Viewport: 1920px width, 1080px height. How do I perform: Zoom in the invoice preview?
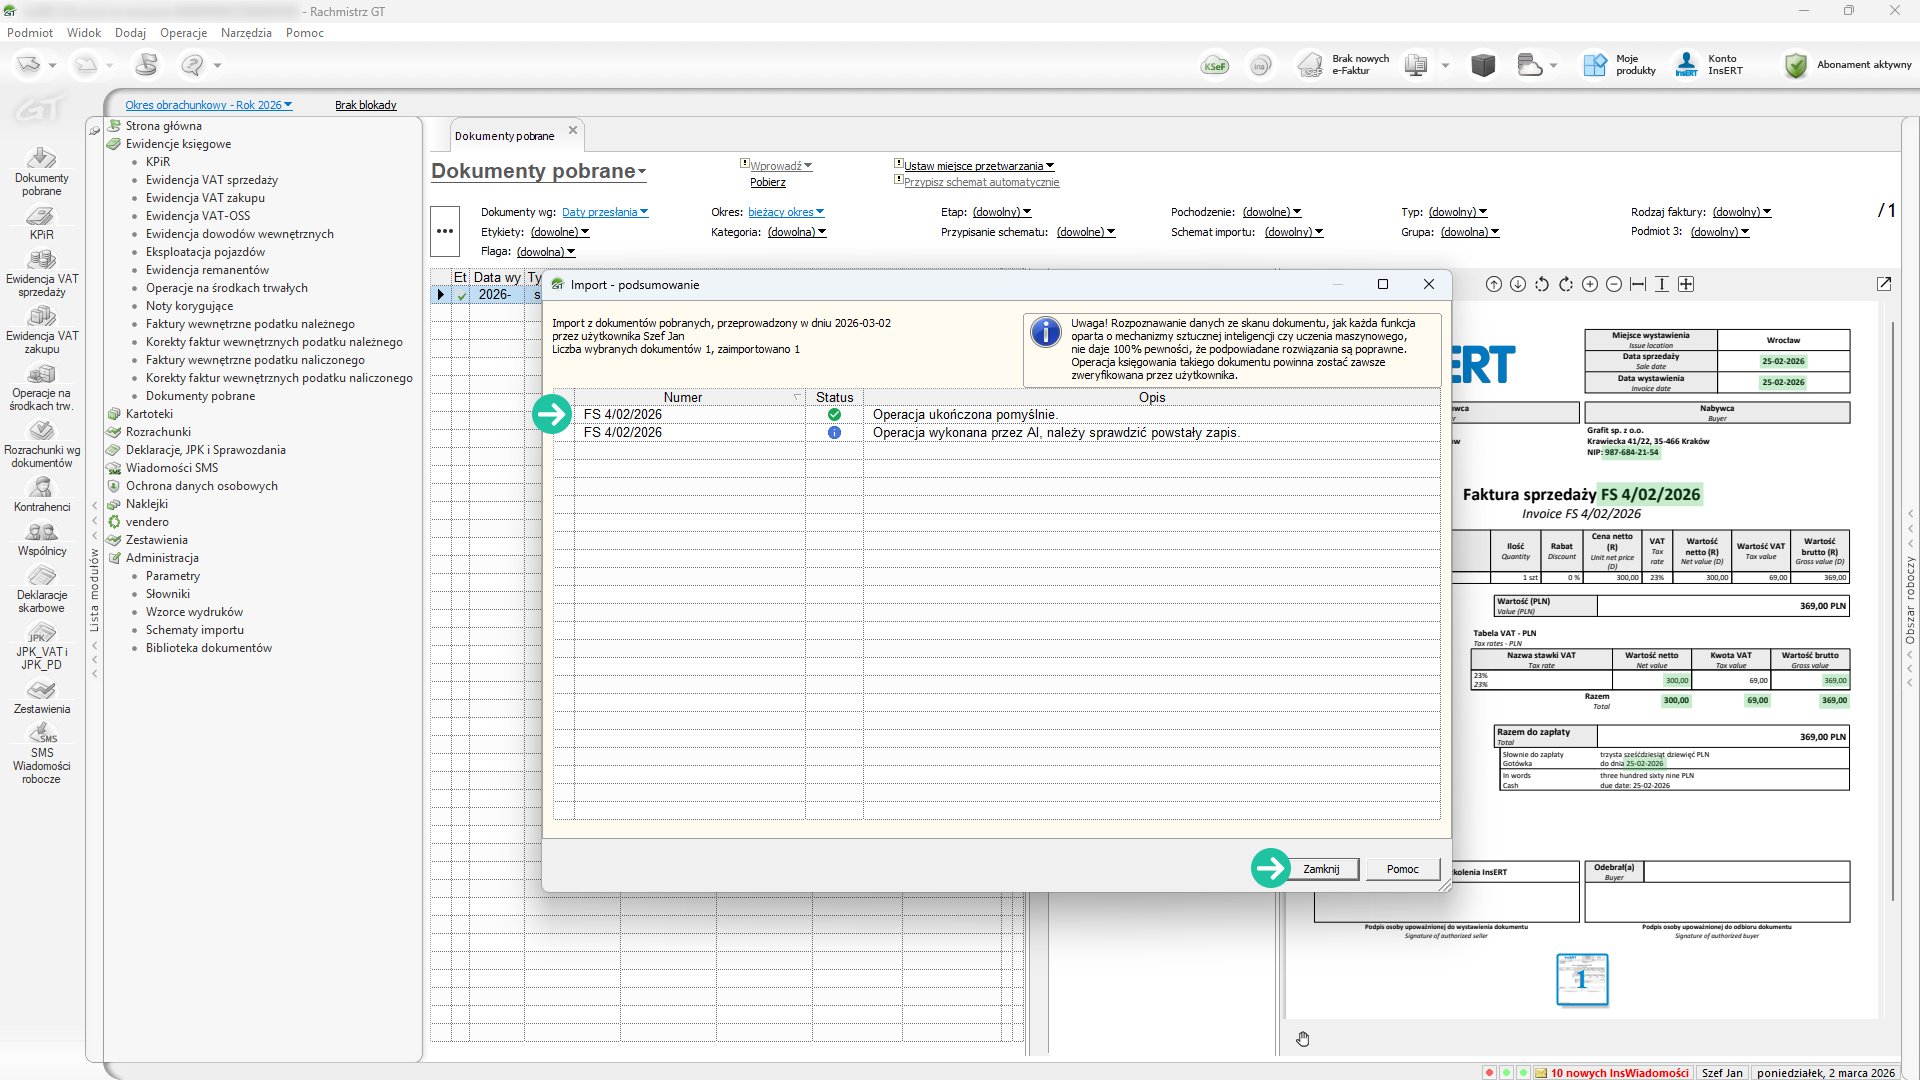pos(1590,284)
